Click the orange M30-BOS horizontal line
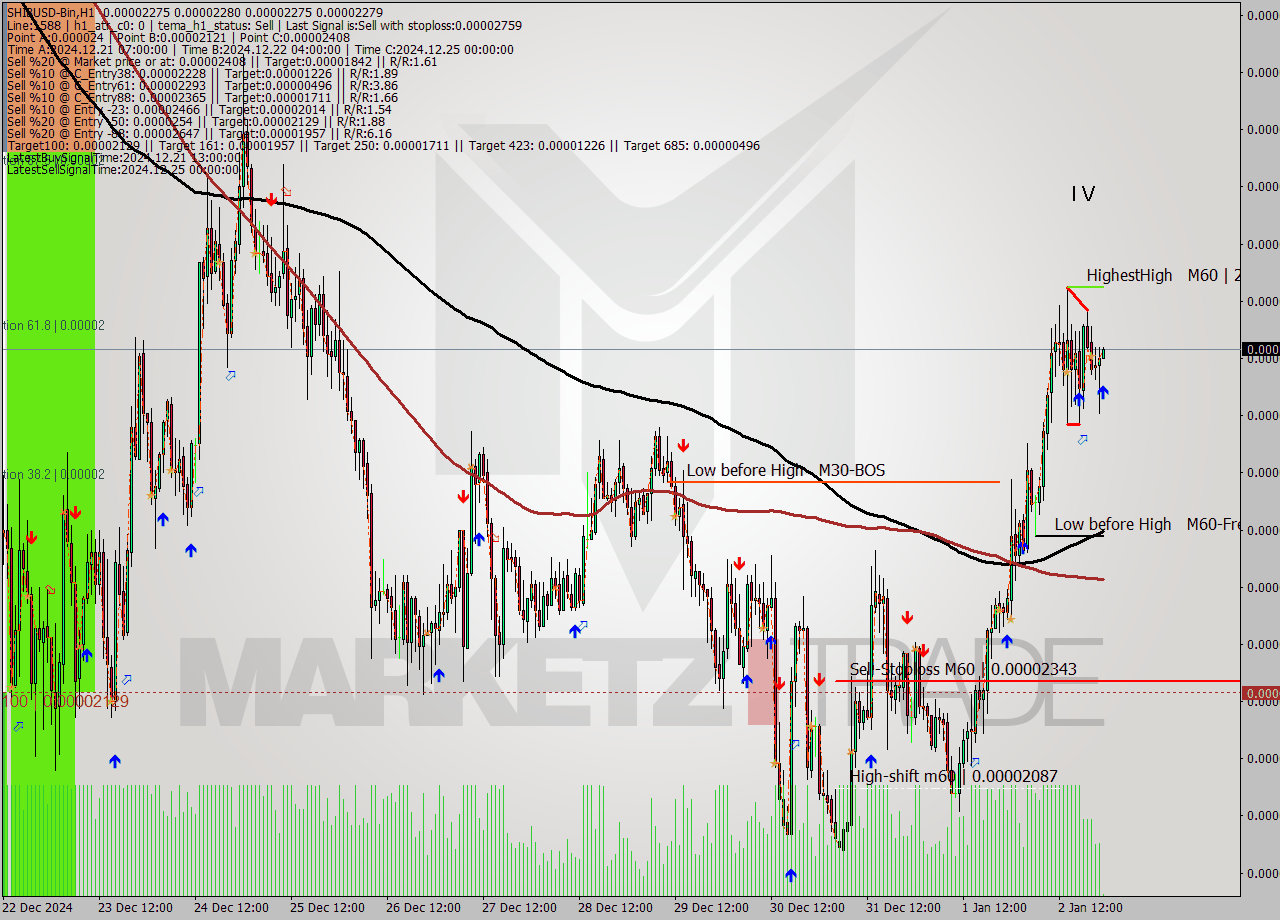The image size is (1280, 920). [x=835, y=482]
